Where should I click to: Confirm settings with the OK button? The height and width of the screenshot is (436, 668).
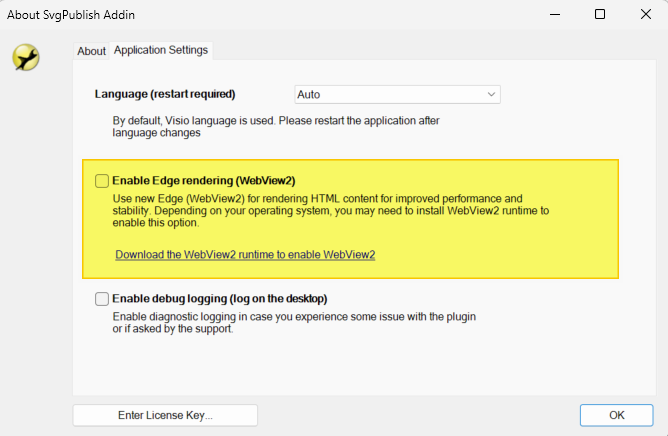tap(616, 415)
